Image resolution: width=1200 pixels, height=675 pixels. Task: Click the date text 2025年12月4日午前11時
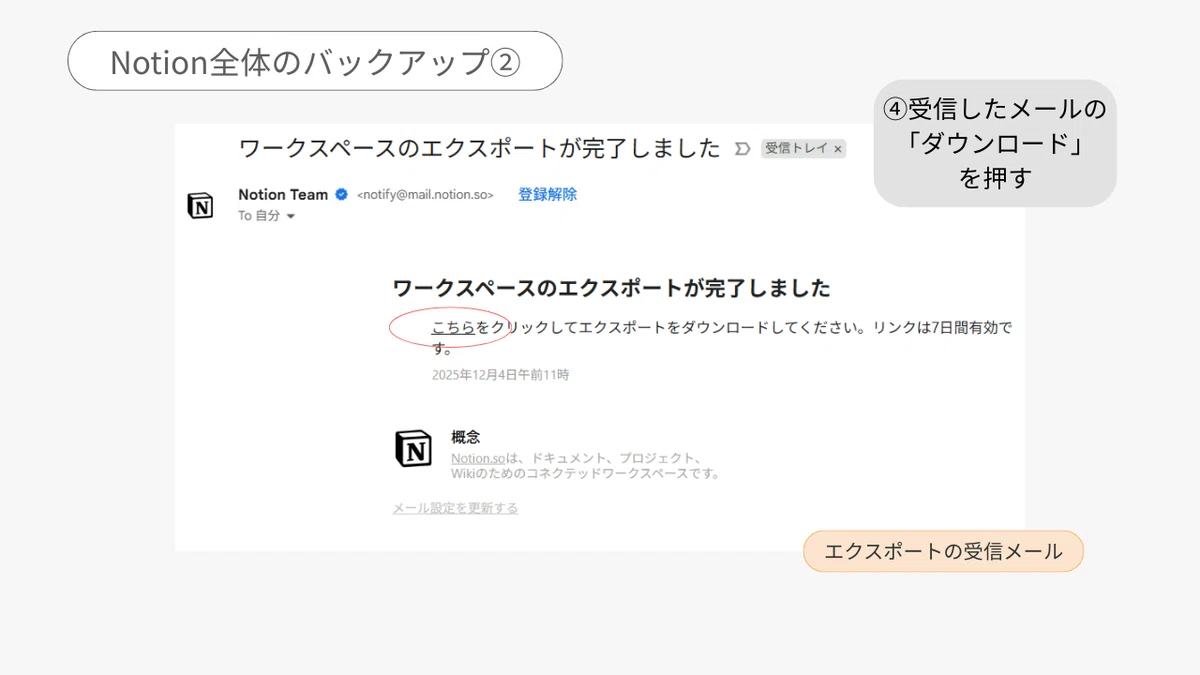click(x=500, y=375)
